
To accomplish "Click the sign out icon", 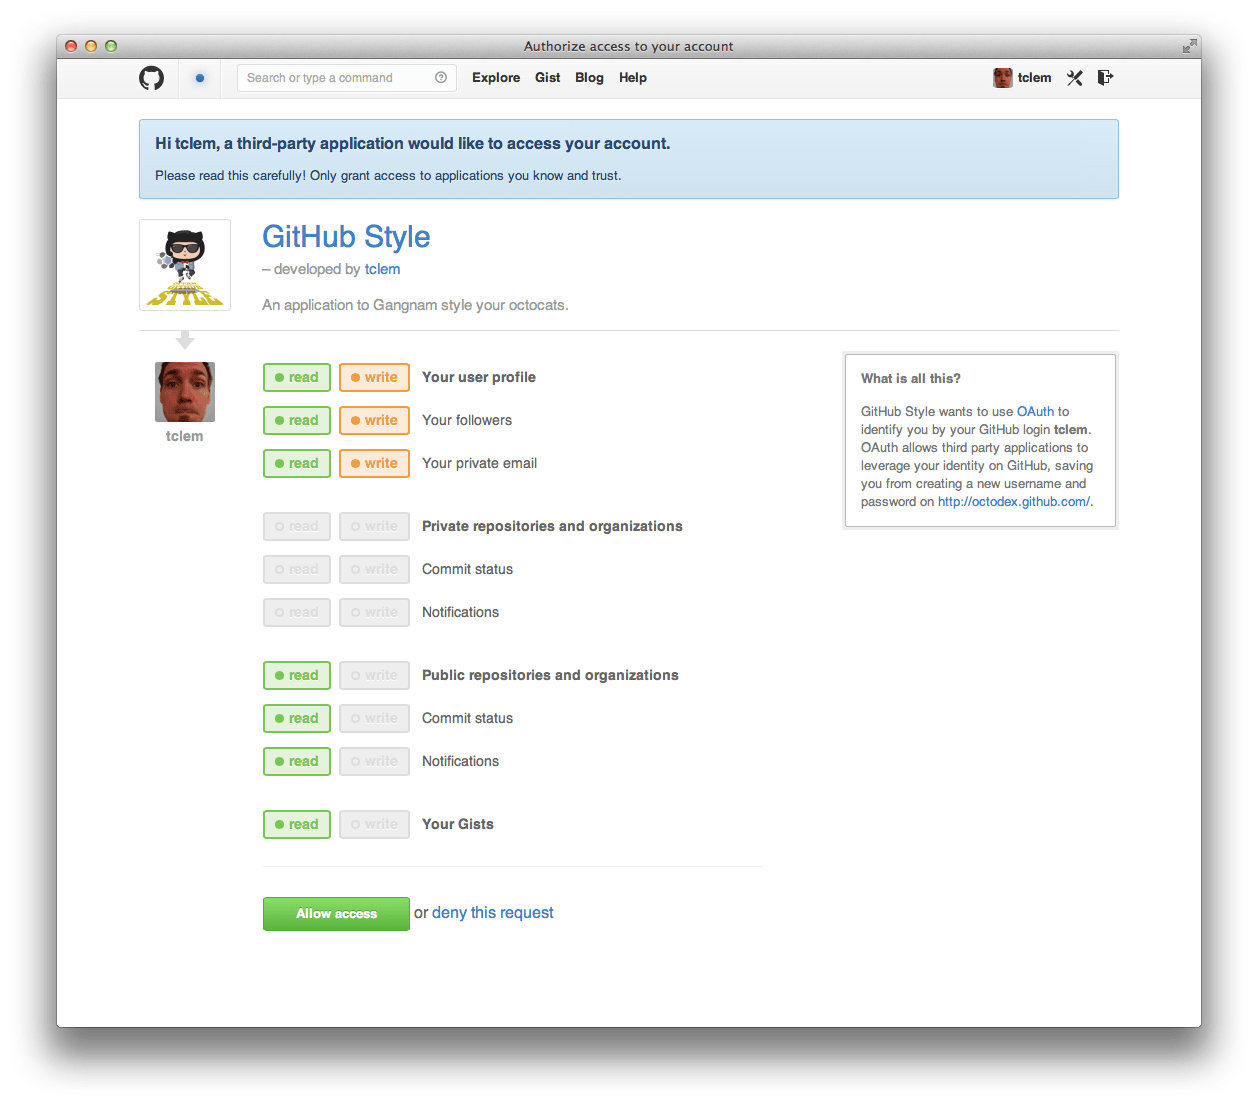I will pyautogui.click(x=1105, y=78).
